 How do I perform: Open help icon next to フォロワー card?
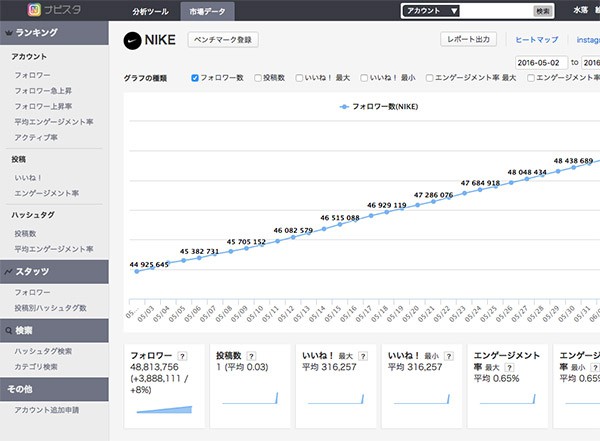[182, 355]
